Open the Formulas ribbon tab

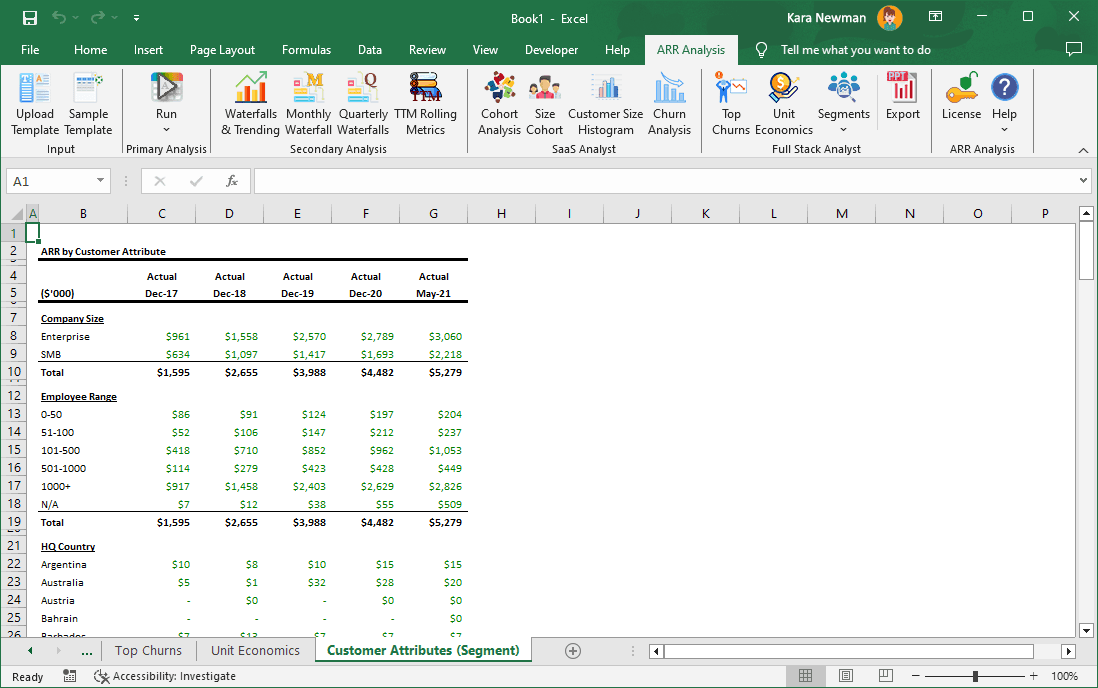point(306,49)
